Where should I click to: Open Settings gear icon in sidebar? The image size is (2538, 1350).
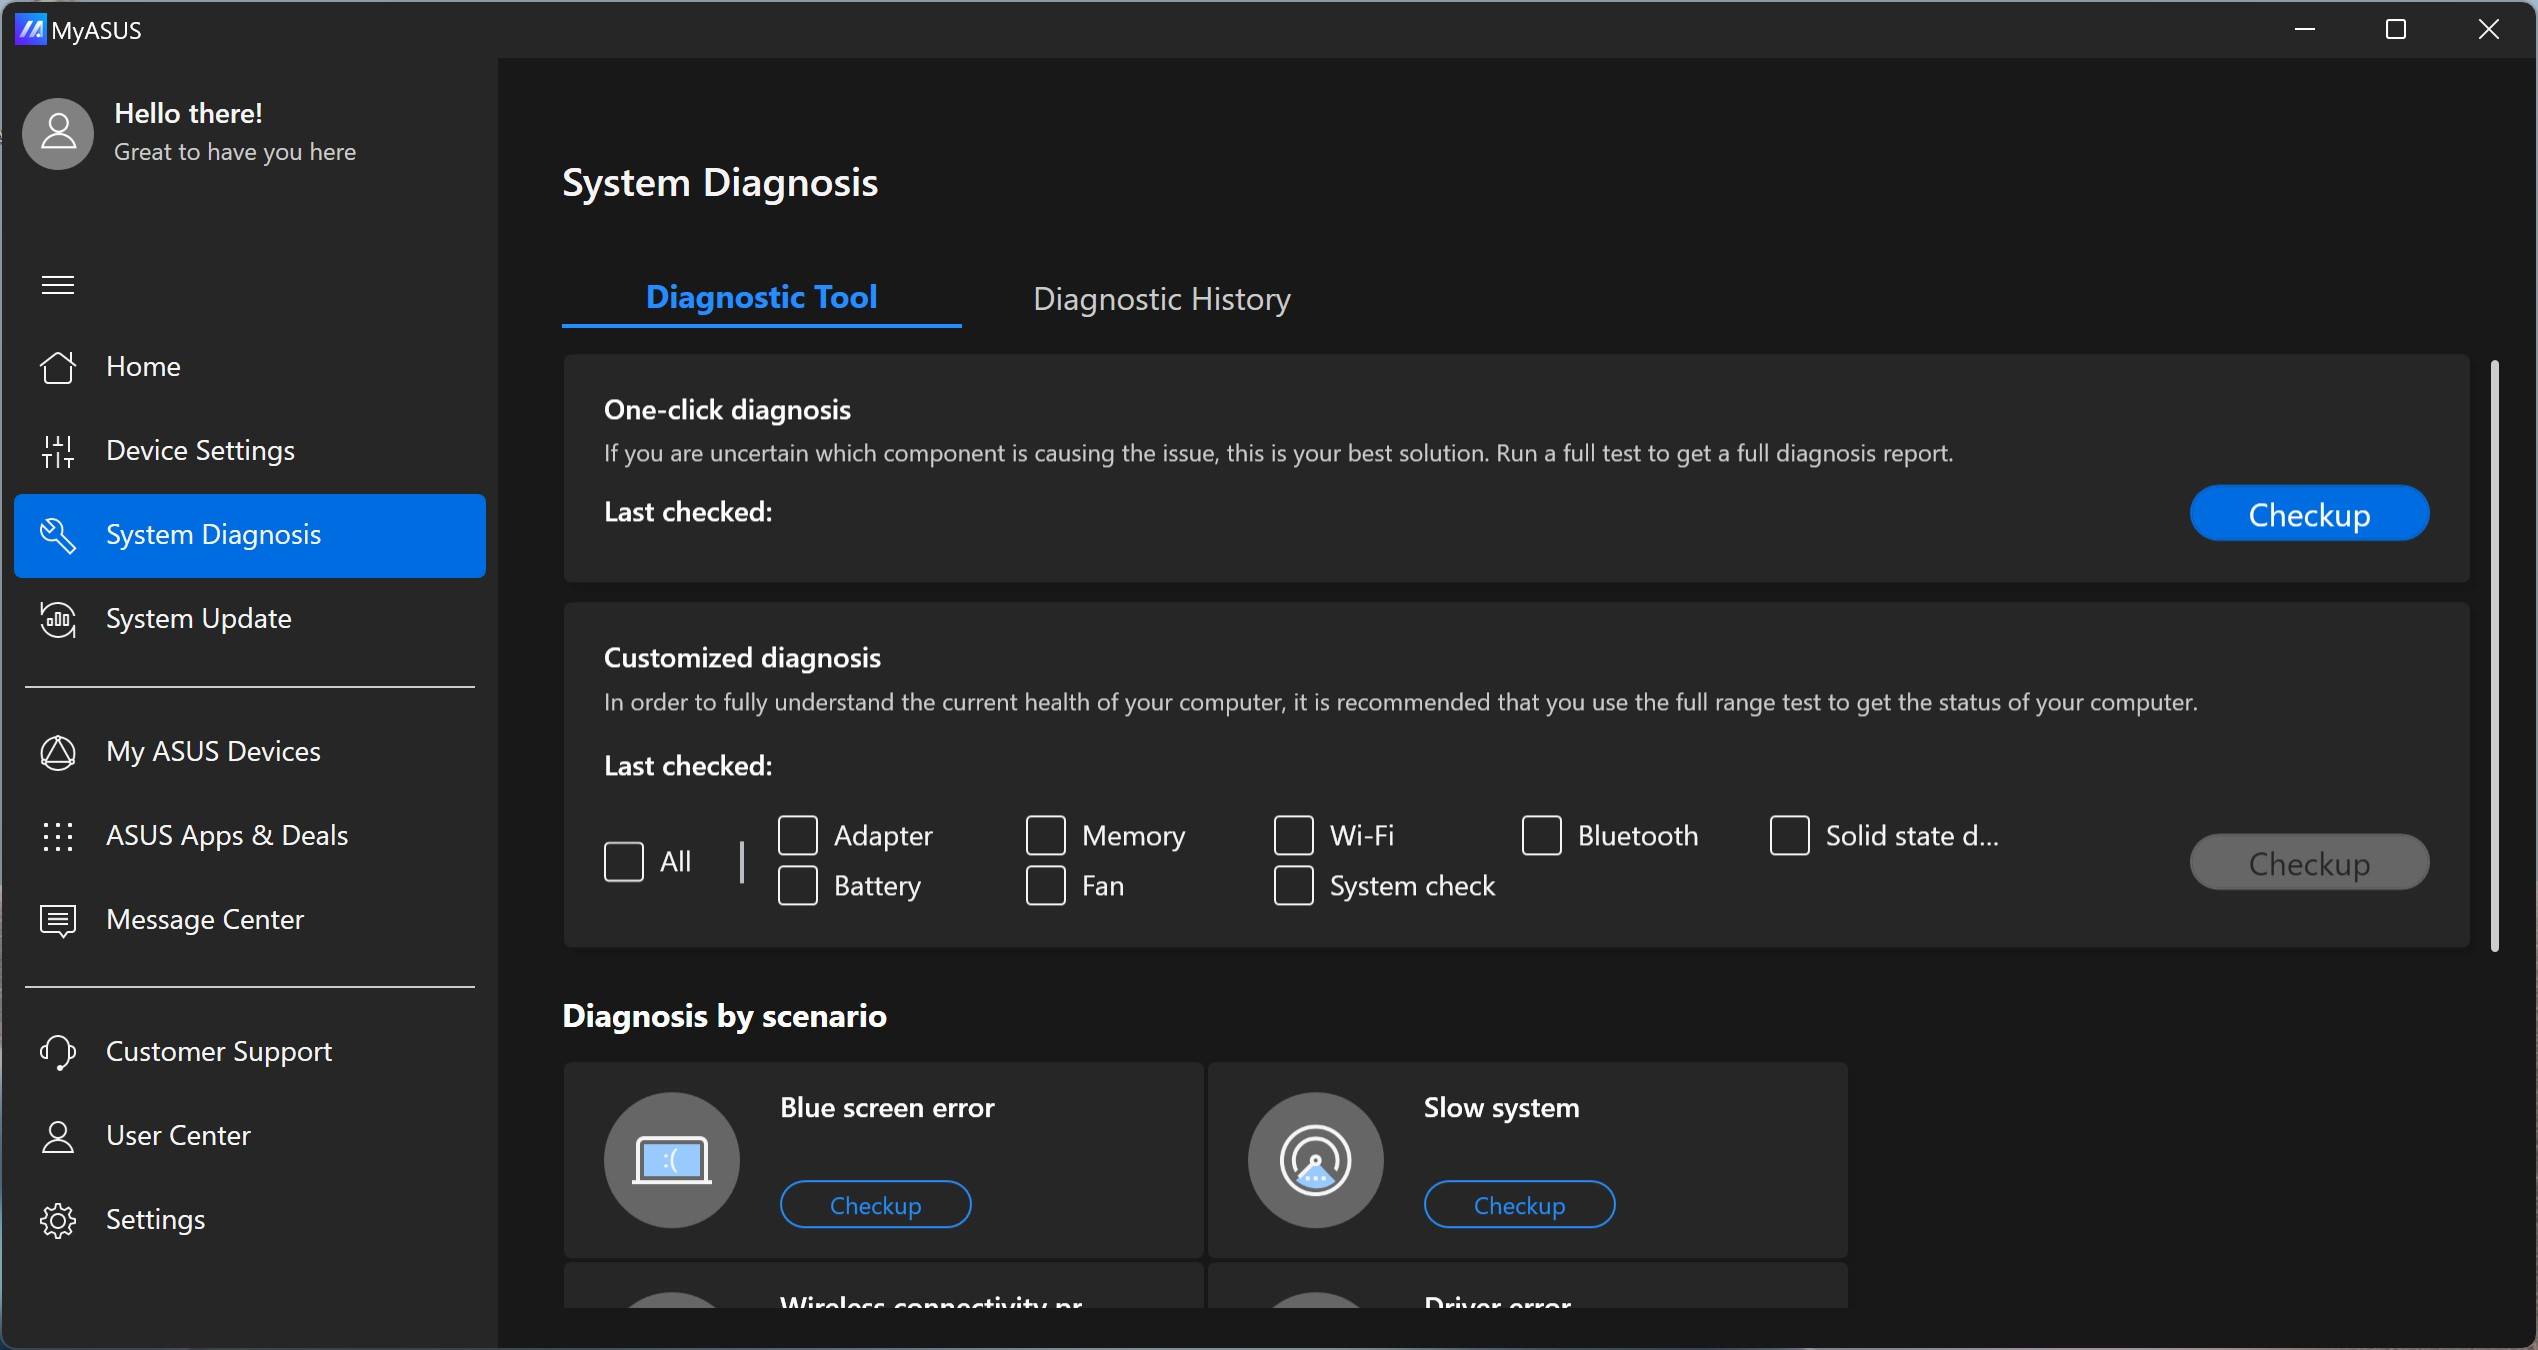click(x=58, y=1220)
